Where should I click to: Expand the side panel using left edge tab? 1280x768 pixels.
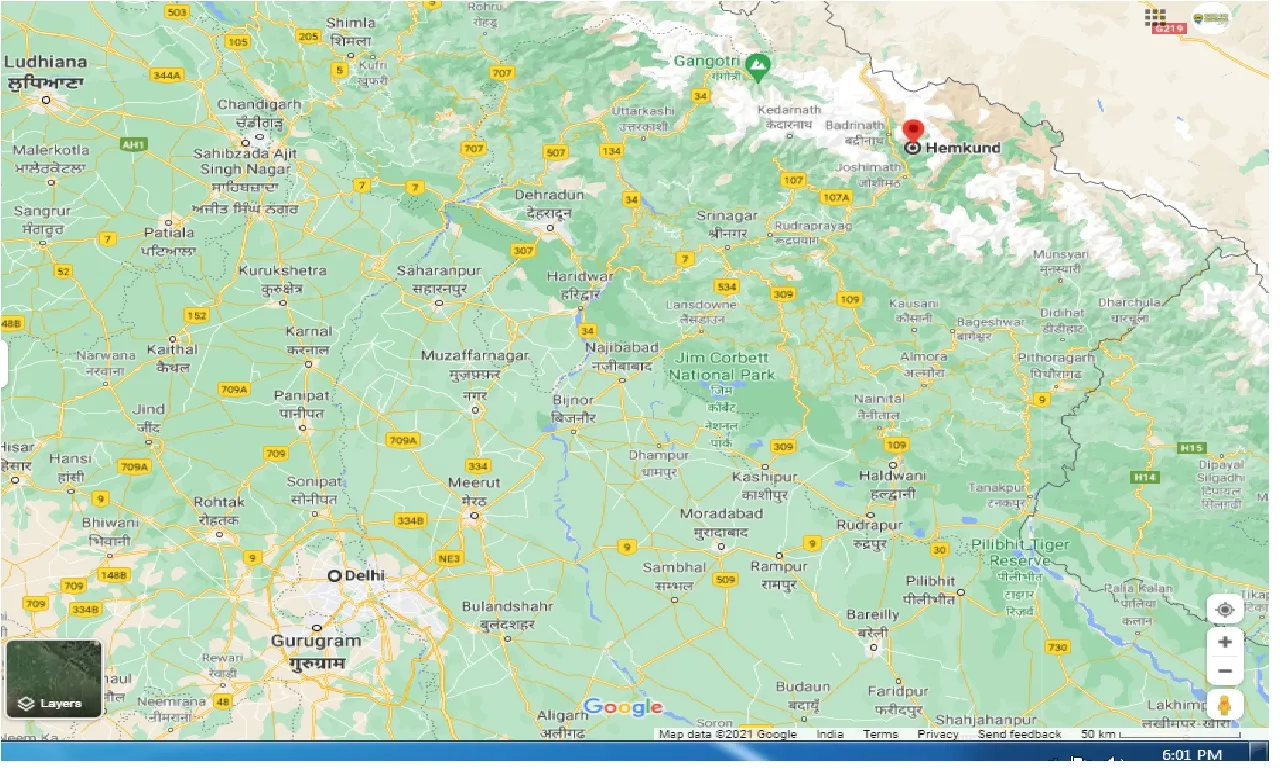pyautogui.click(x=4, y=365)
